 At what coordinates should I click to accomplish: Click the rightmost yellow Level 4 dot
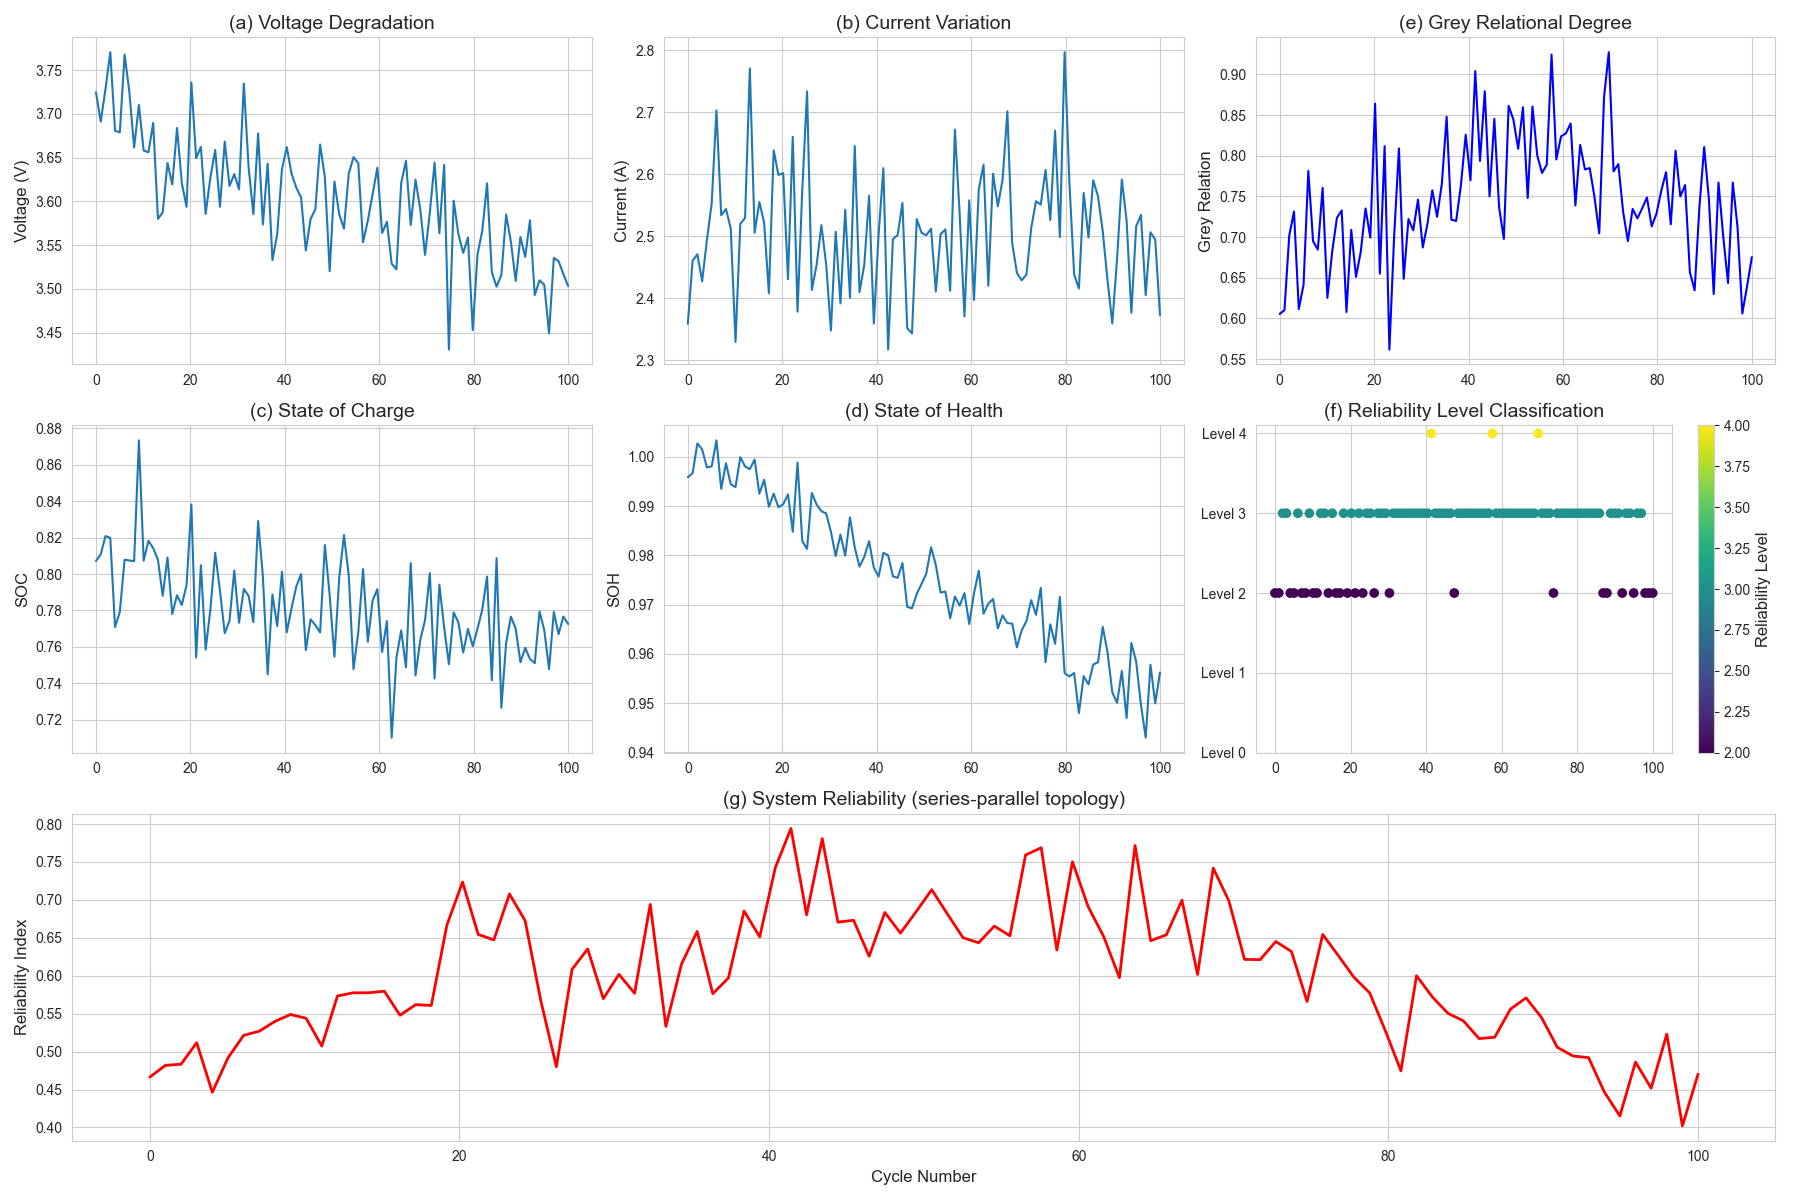coord(1538,433)
